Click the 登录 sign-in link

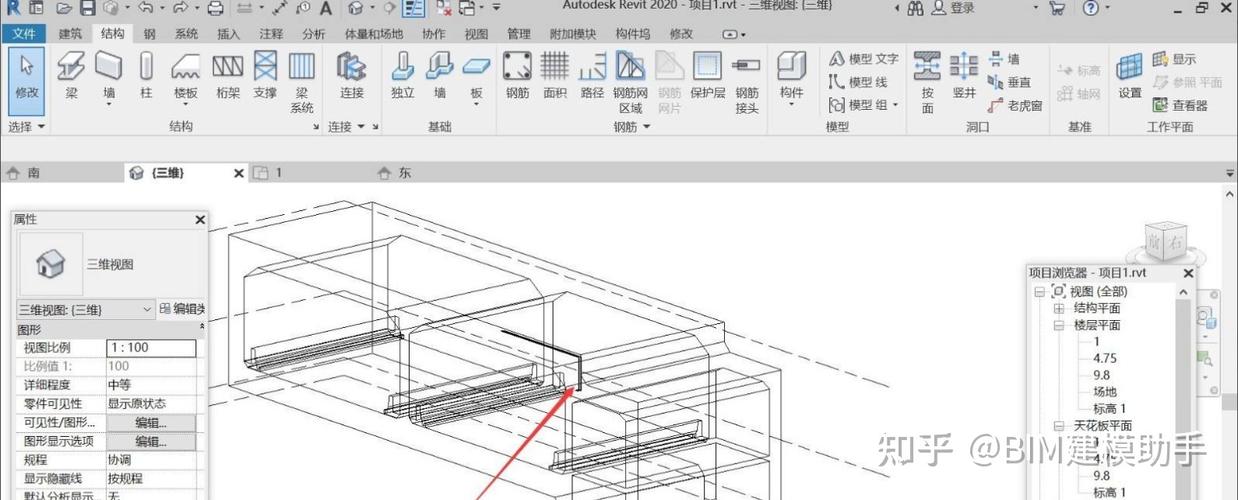[962, 9]
